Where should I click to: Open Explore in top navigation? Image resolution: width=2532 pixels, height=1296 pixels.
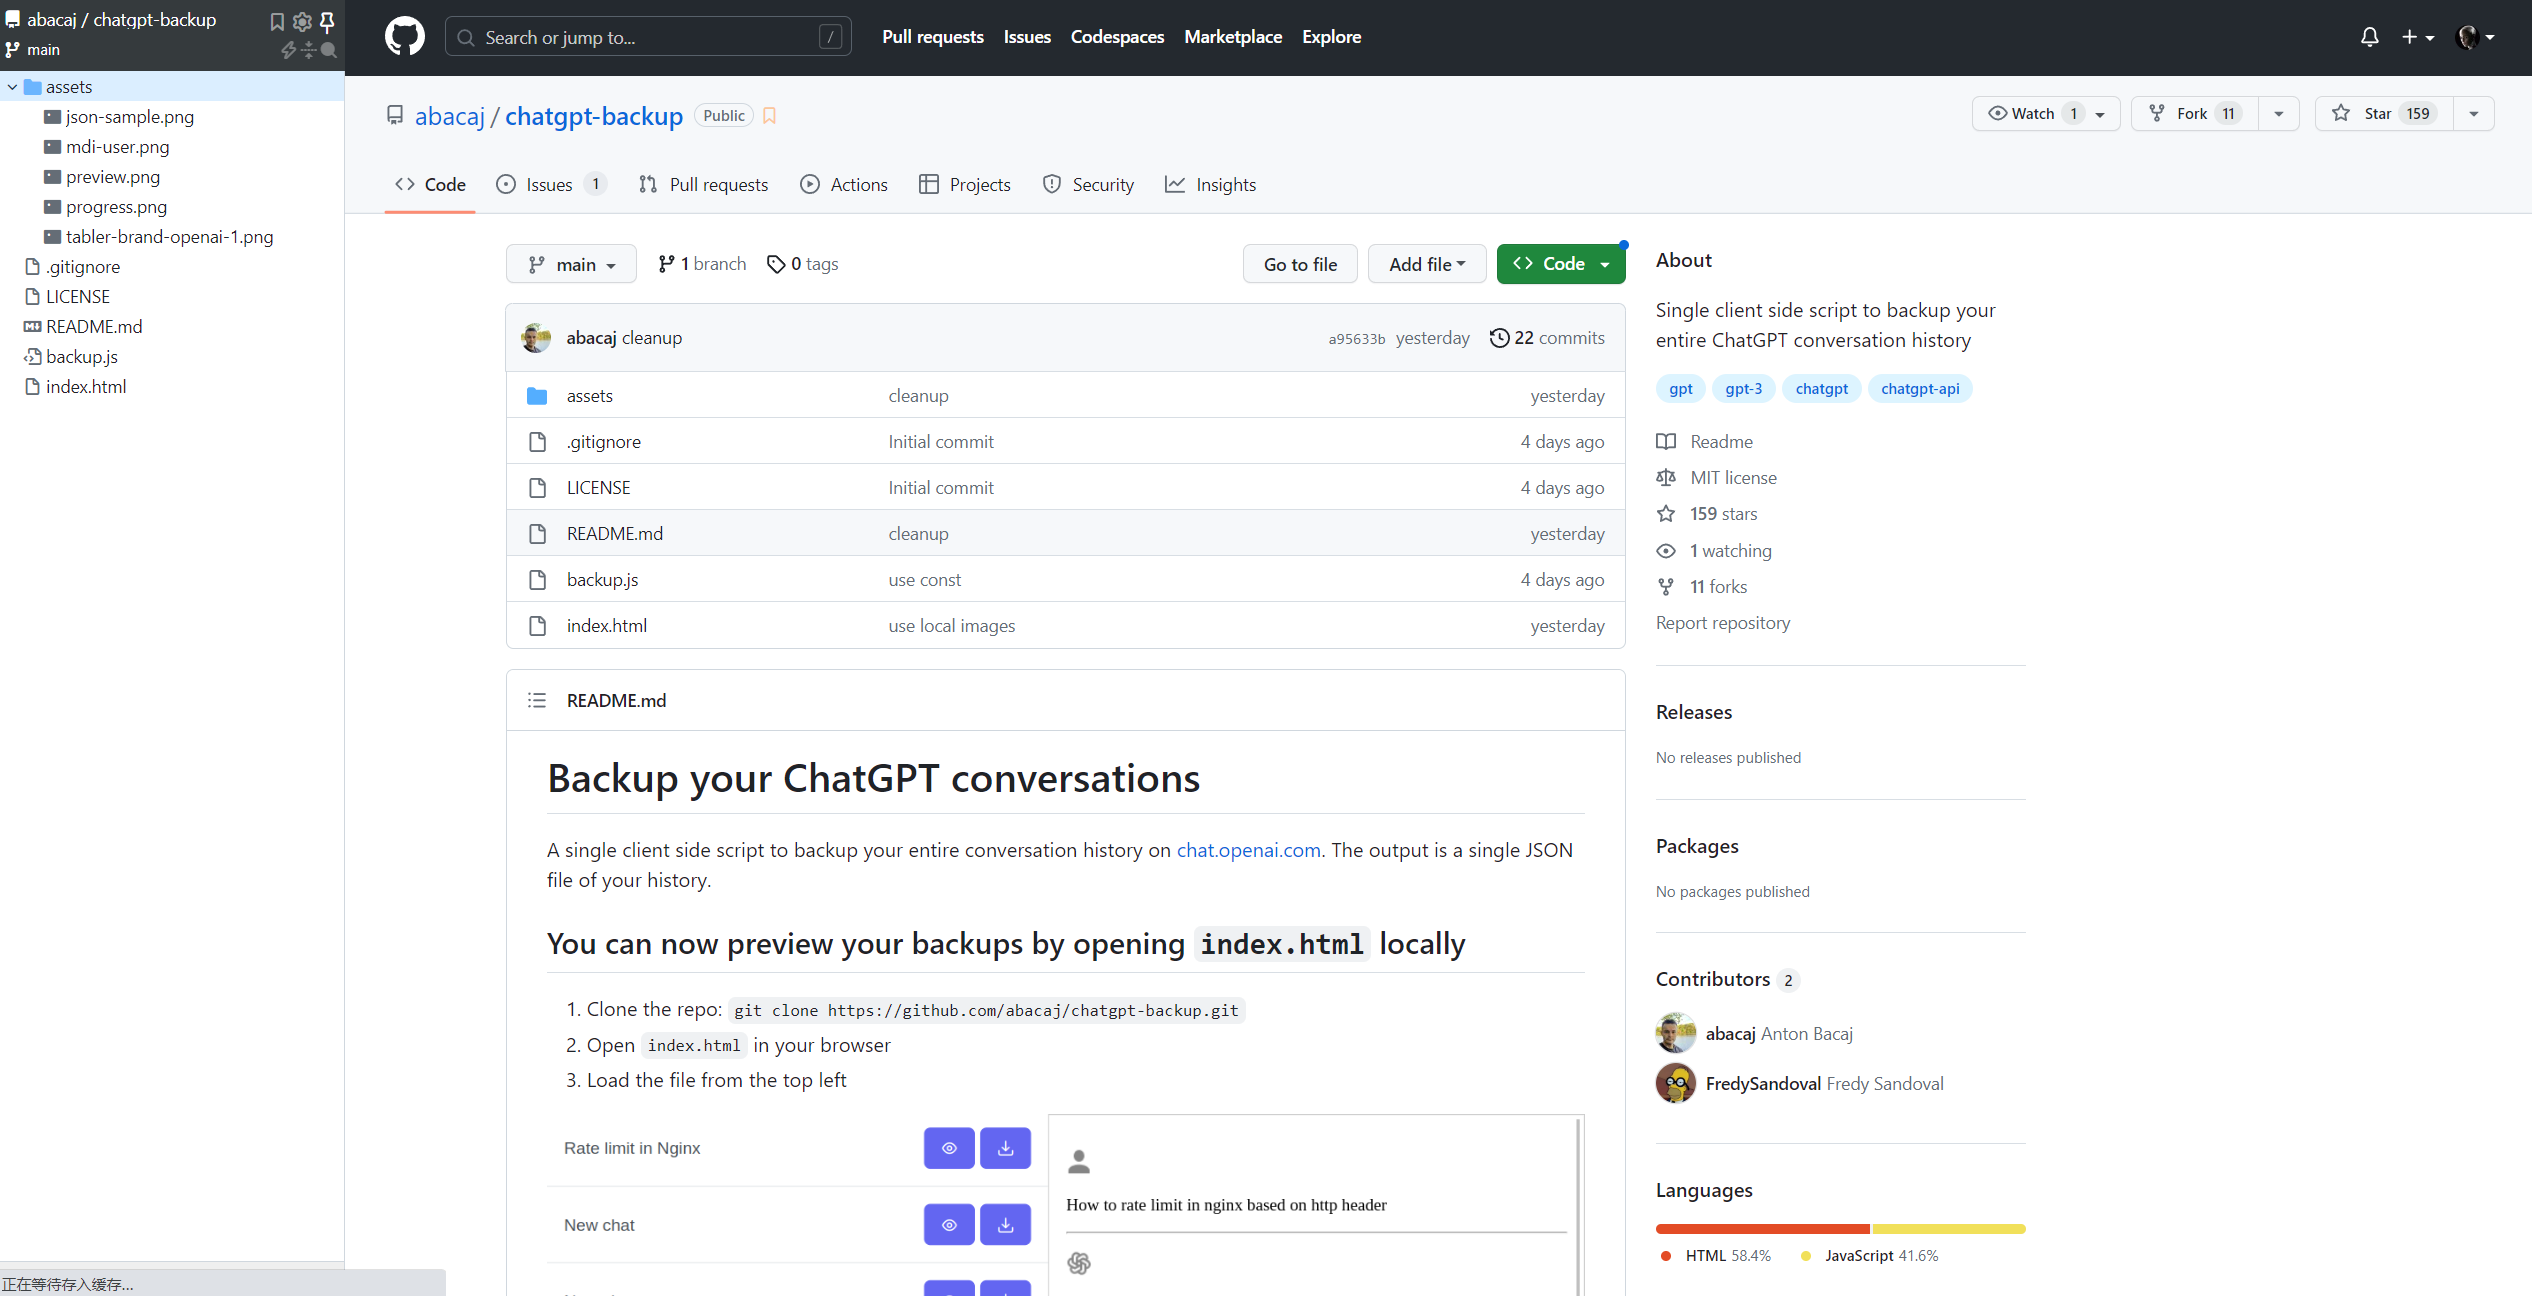(1331, 37)
